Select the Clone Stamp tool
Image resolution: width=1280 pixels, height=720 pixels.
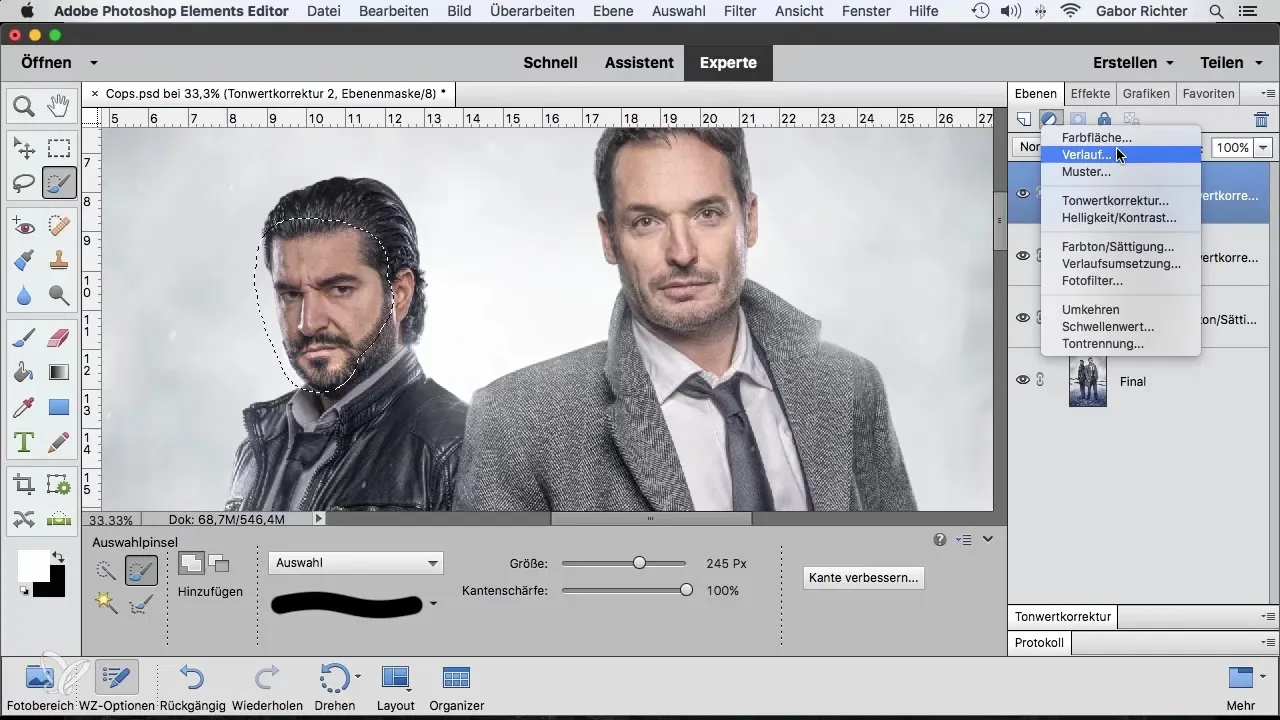pyautogui.click(x=59, y=261)
